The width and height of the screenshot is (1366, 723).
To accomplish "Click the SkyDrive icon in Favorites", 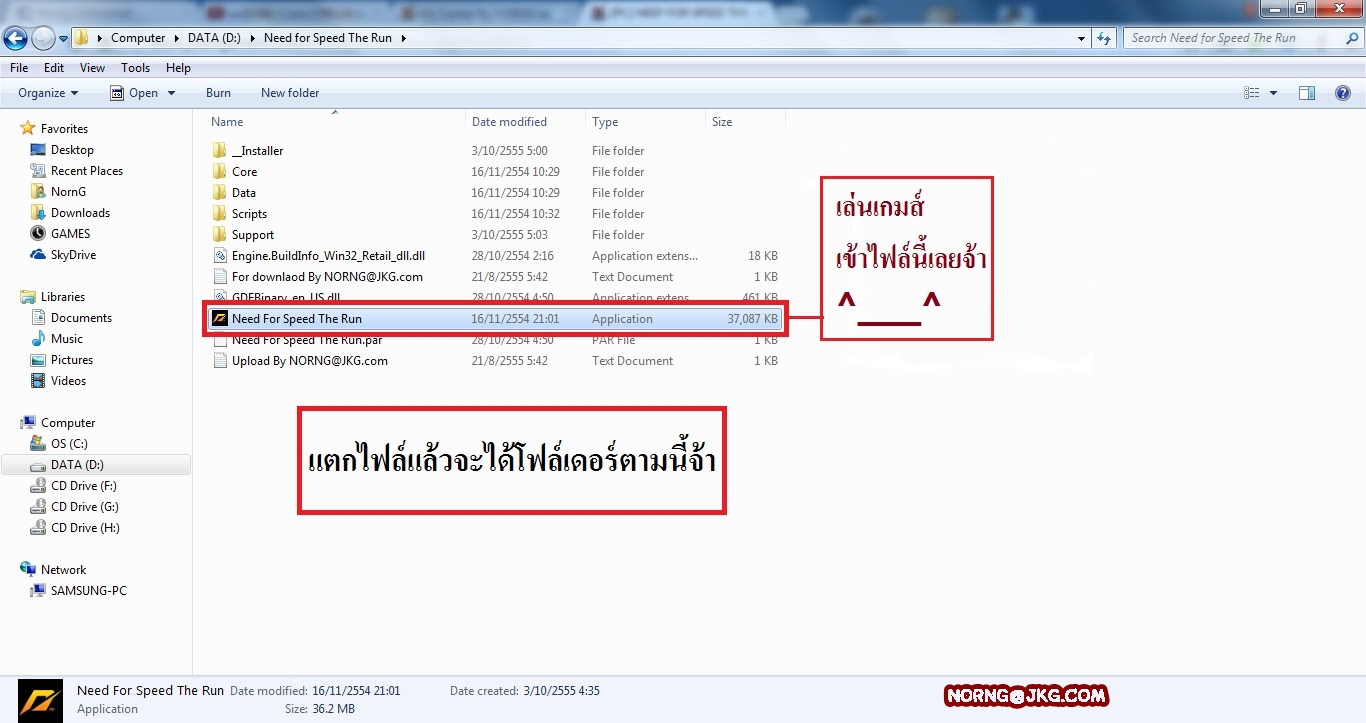I will 38,255.
